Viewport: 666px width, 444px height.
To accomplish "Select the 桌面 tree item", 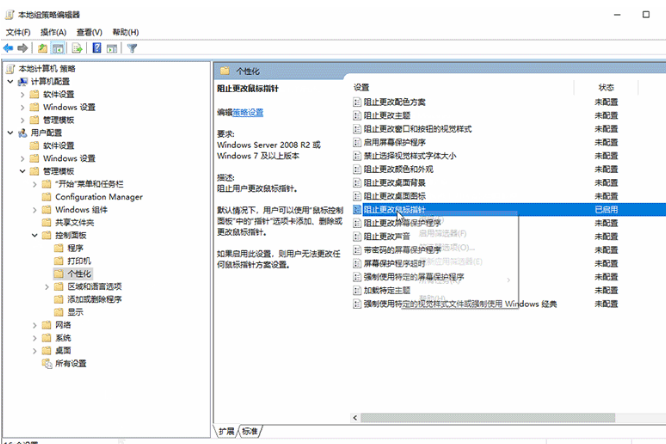I will click(63, 351).
